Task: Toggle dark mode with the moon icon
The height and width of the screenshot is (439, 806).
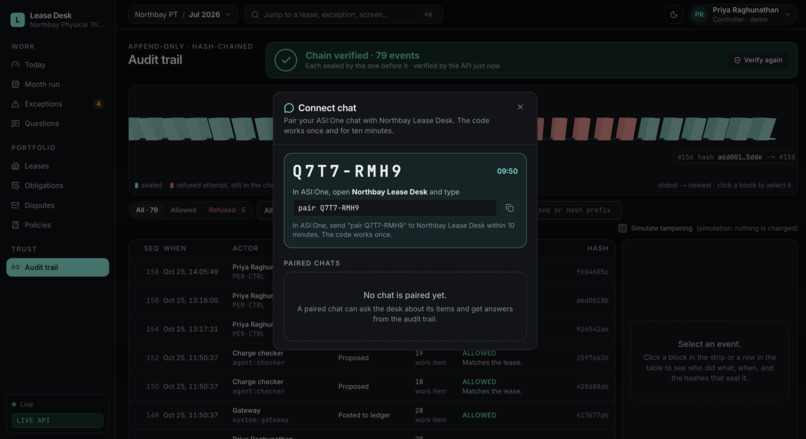Action: click(673, 15)
